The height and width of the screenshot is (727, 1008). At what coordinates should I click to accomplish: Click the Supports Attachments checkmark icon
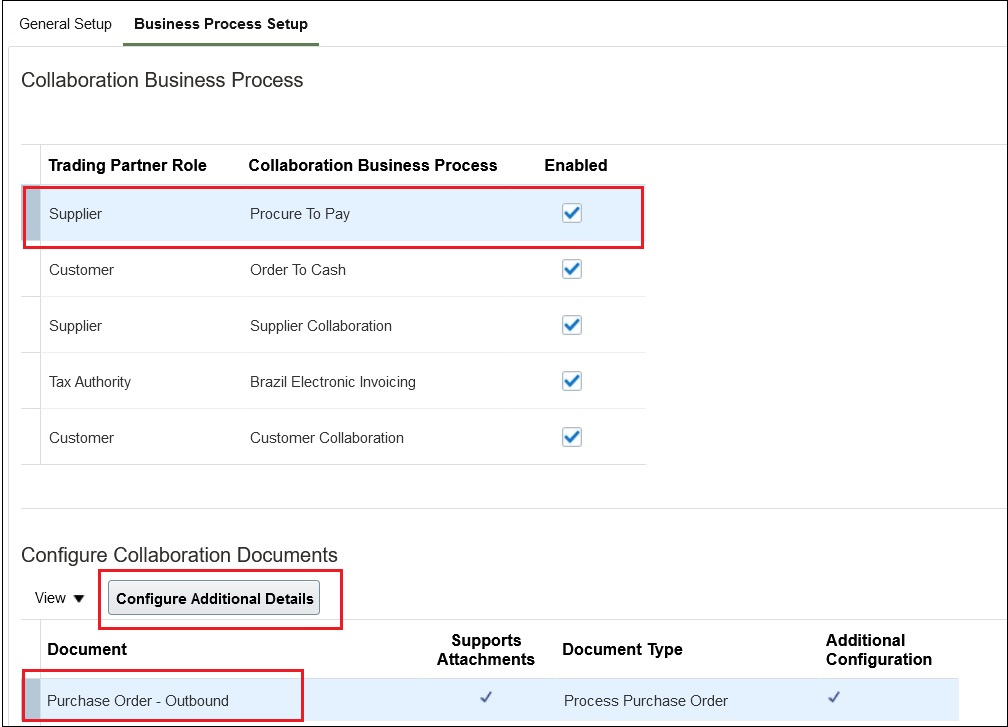click(486, 700)
